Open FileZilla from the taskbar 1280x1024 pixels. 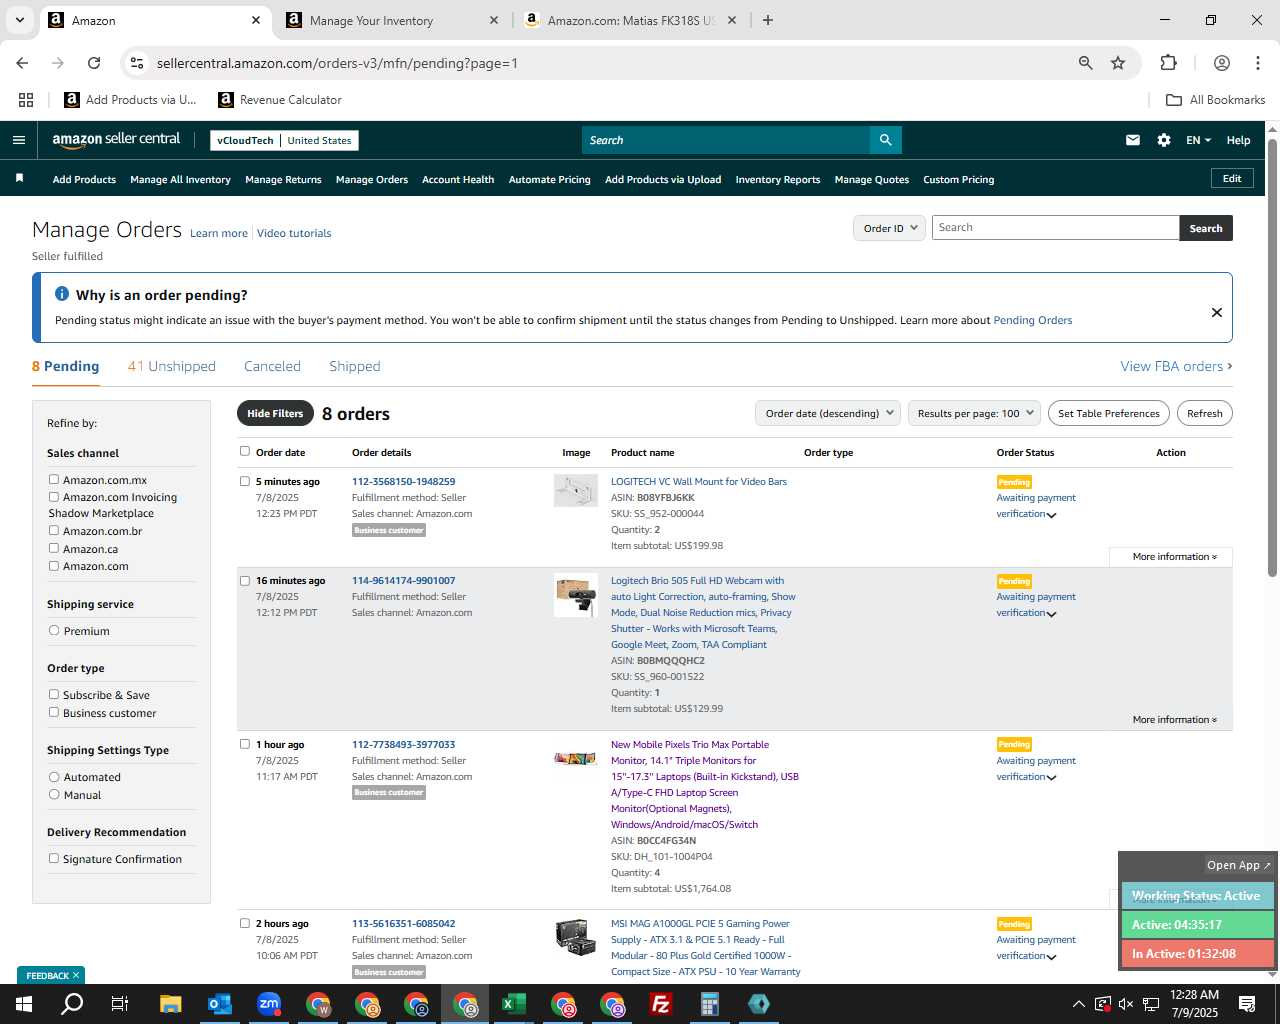coord(661,1004)
